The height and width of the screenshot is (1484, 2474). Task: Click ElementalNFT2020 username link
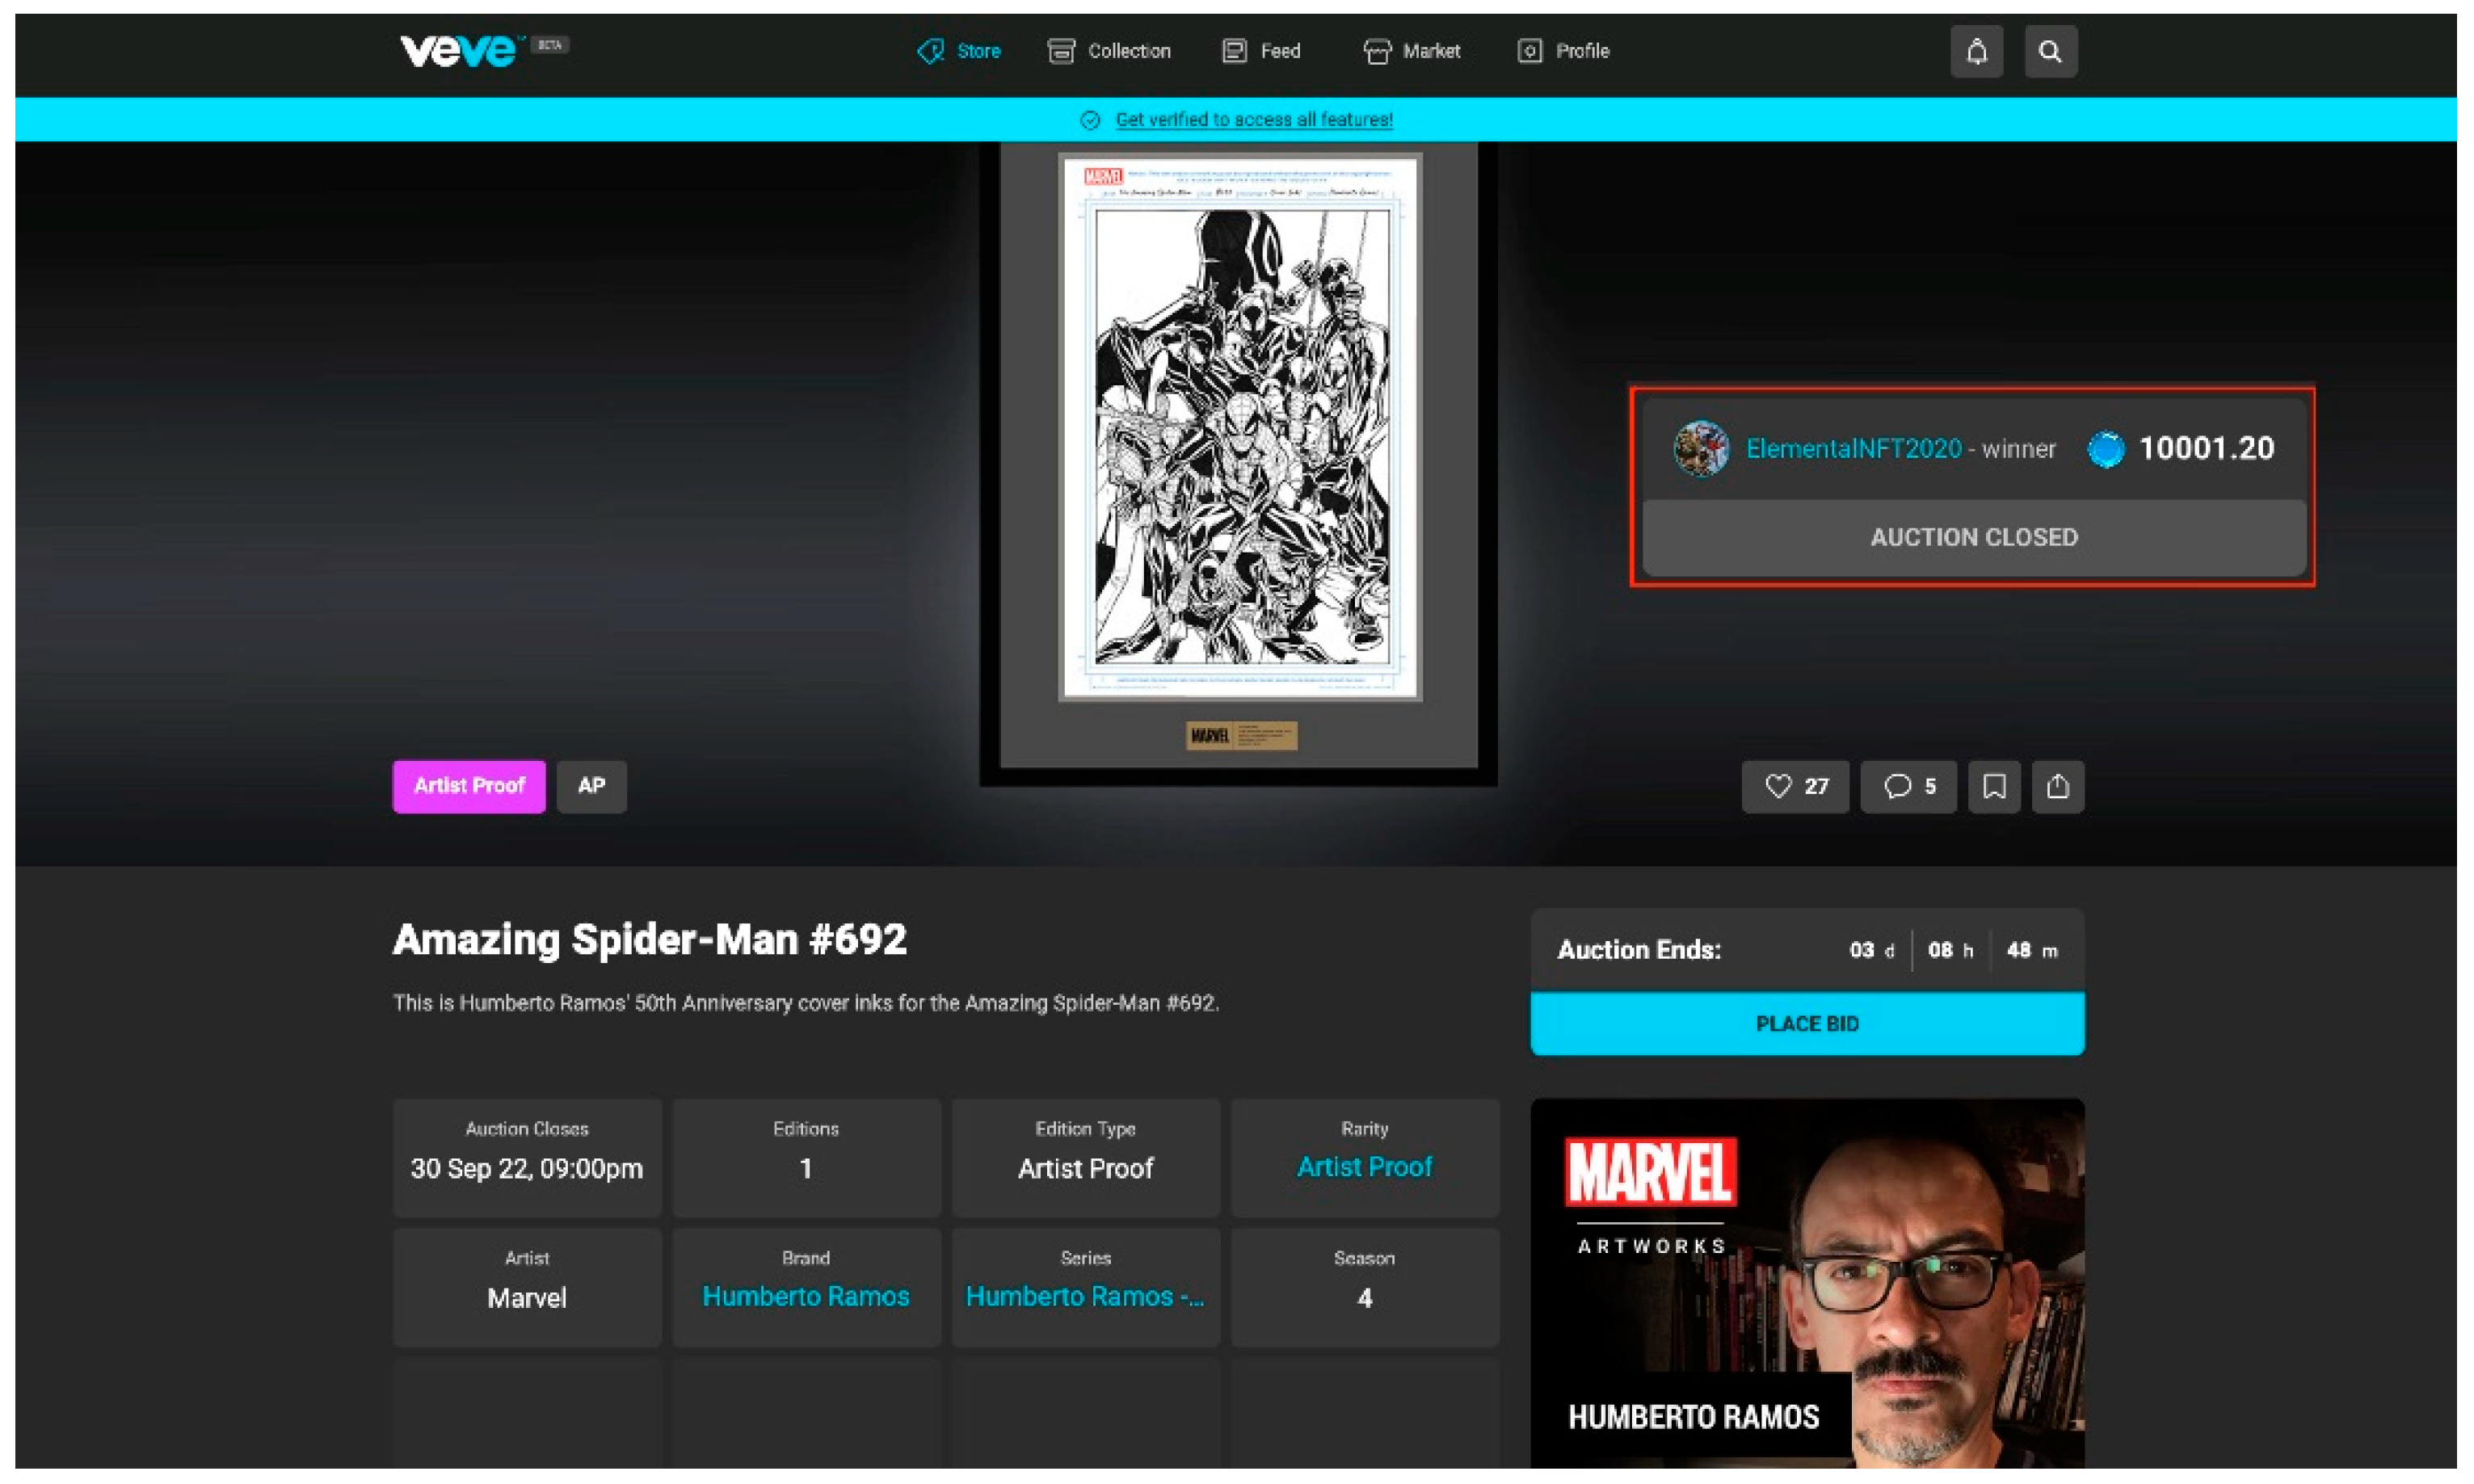point(1853,449)
